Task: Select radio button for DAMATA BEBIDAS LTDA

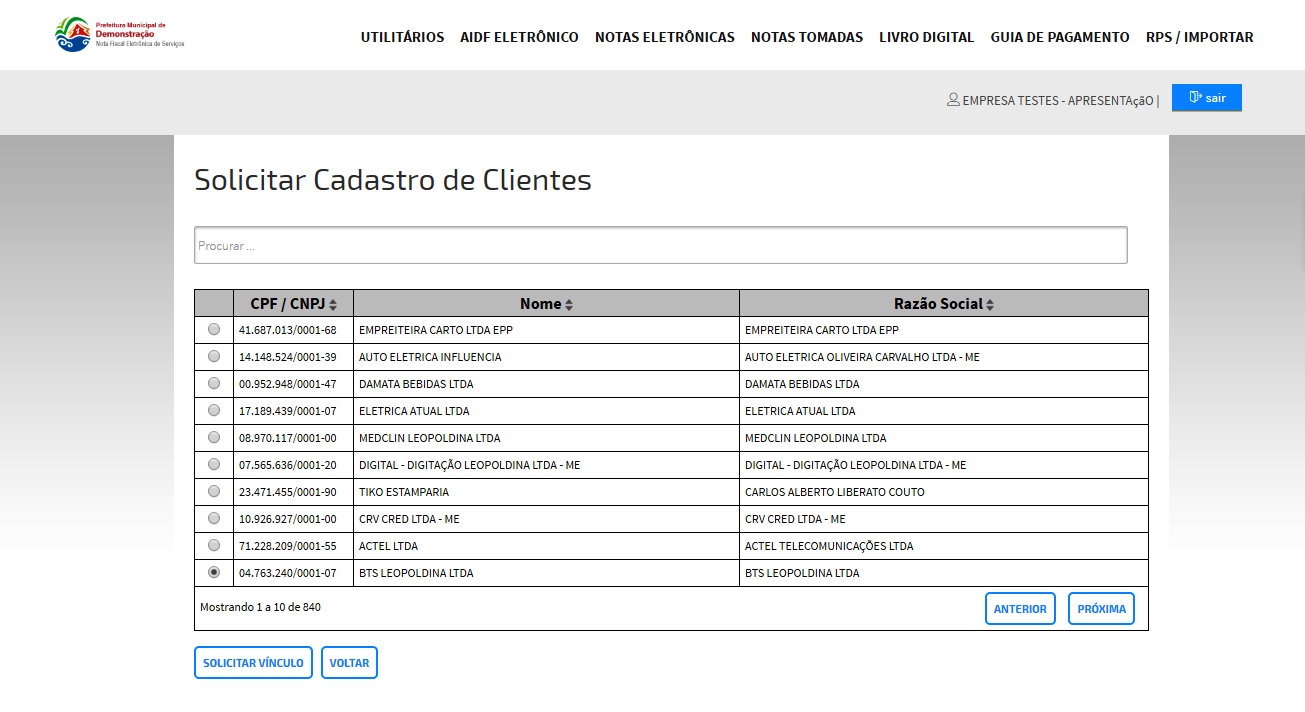Action: 214,383
